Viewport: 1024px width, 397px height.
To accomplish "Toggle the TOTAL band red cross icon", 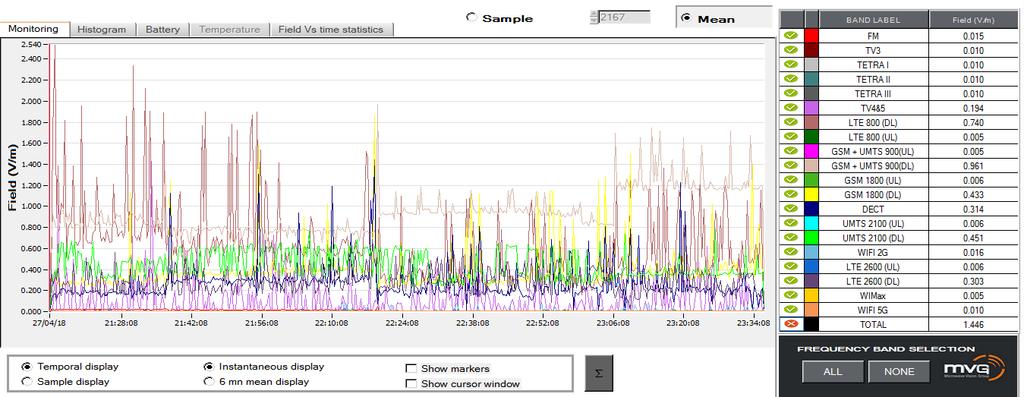I will 791,324.
